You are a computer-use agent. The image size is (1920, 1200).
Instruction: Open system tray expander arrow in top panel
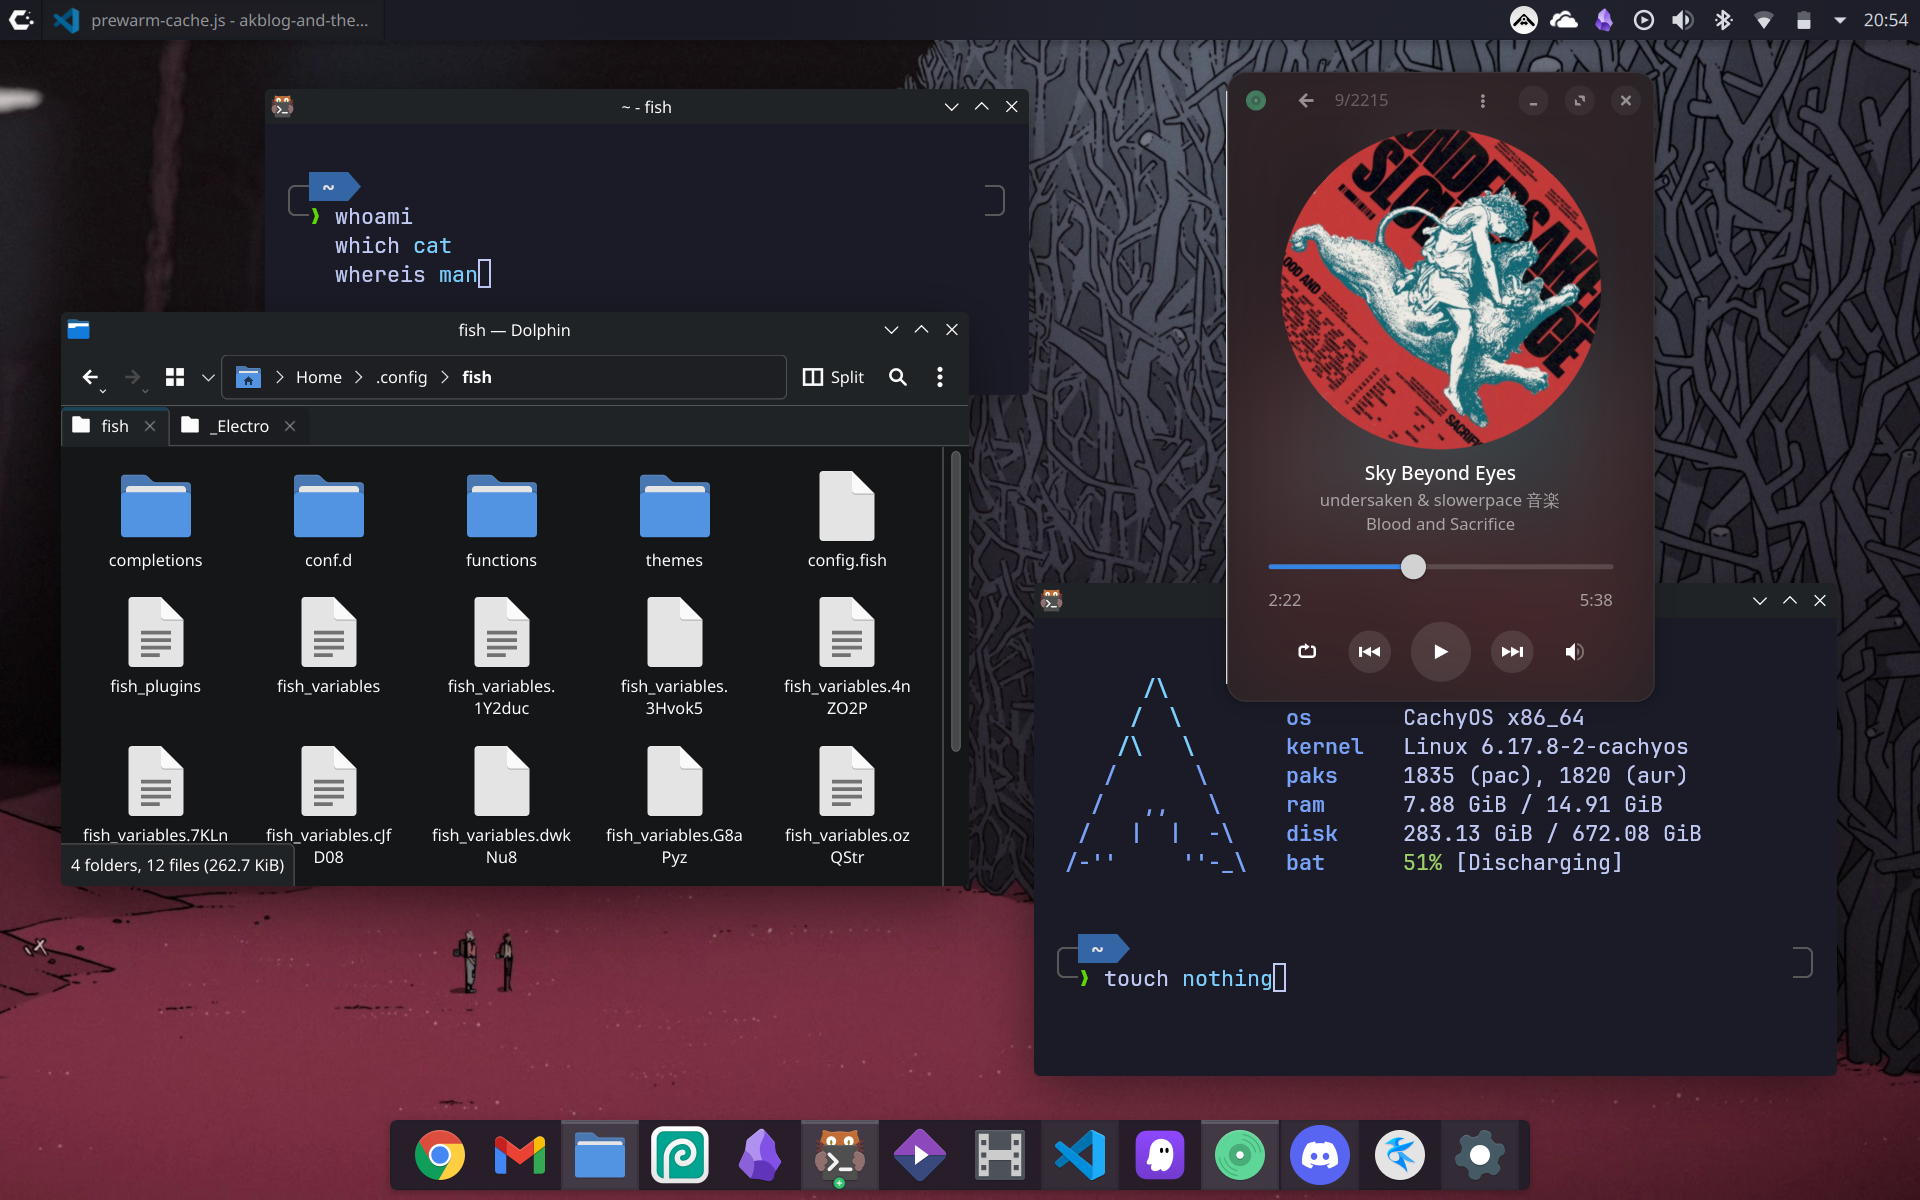click(1839, 20)
